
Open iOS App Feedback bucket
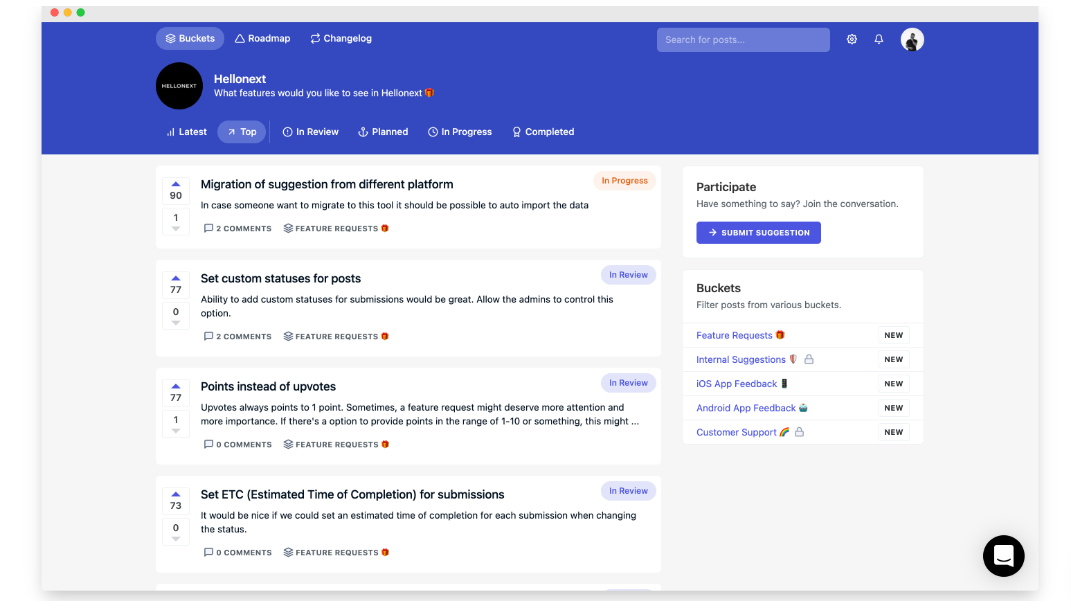click(737, 384)
